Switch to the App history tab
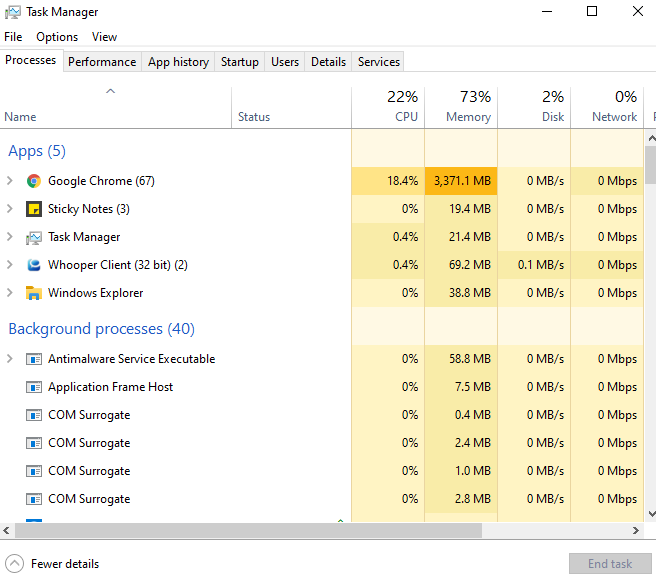Screen dimensions: 656x582 (x=178, y=62)
